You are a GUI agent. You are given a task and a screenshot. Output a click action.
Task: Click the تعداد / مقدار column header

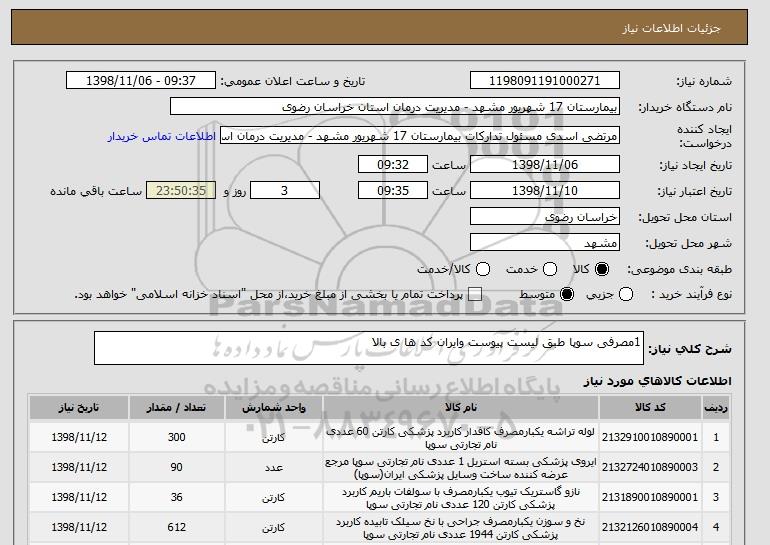pyautogui.click(x=177, y=408)
